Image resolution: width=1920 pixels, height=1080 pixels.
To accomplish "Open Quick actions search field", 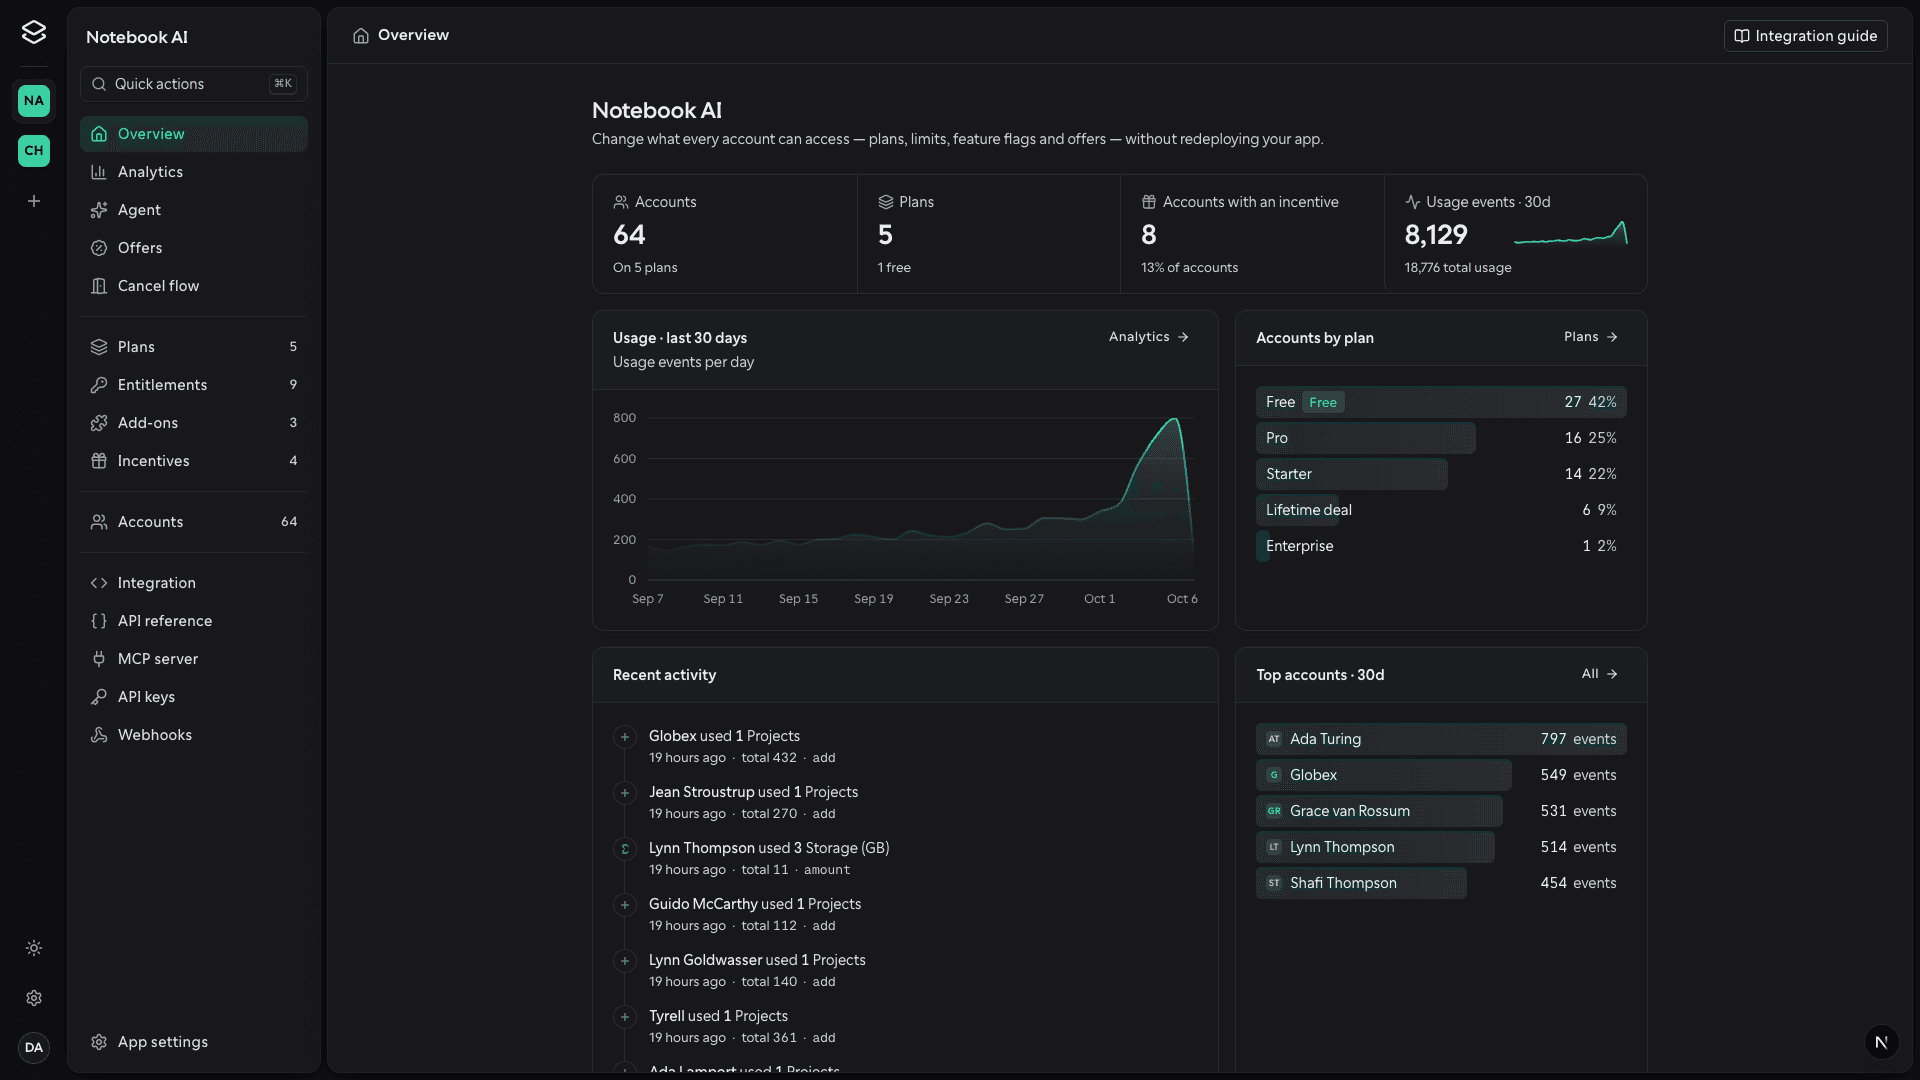I will [194, 84].
